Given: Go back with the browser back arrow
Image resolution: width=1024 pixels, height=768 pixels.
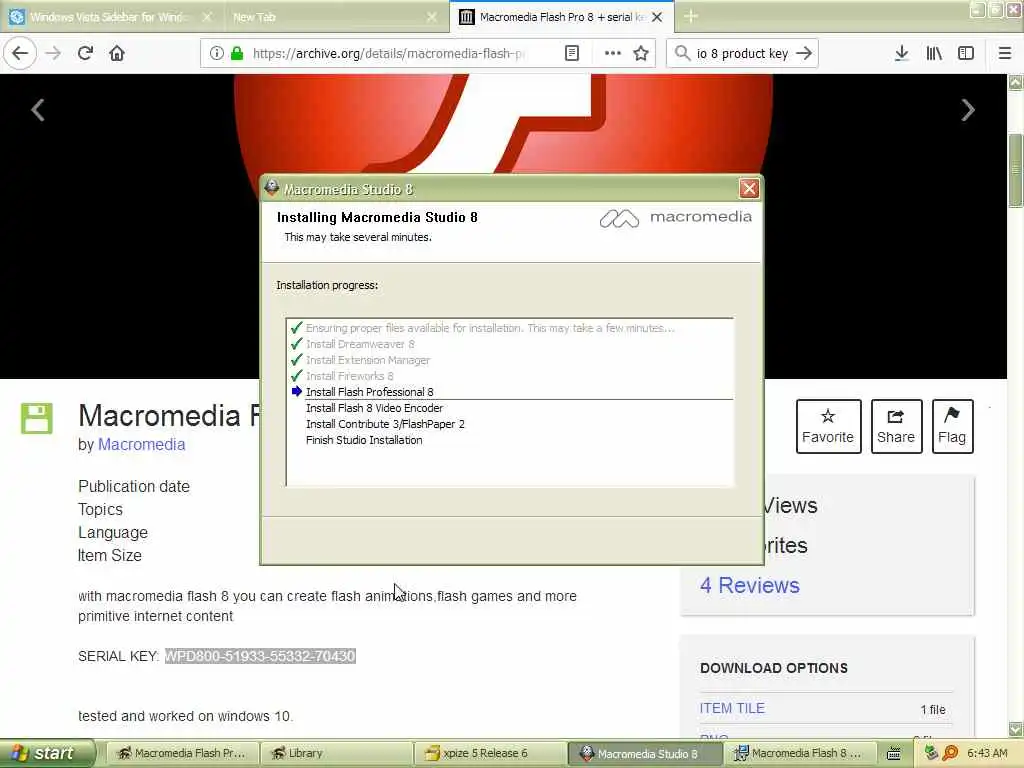Looking at the screenshot, I should point(20,53).
